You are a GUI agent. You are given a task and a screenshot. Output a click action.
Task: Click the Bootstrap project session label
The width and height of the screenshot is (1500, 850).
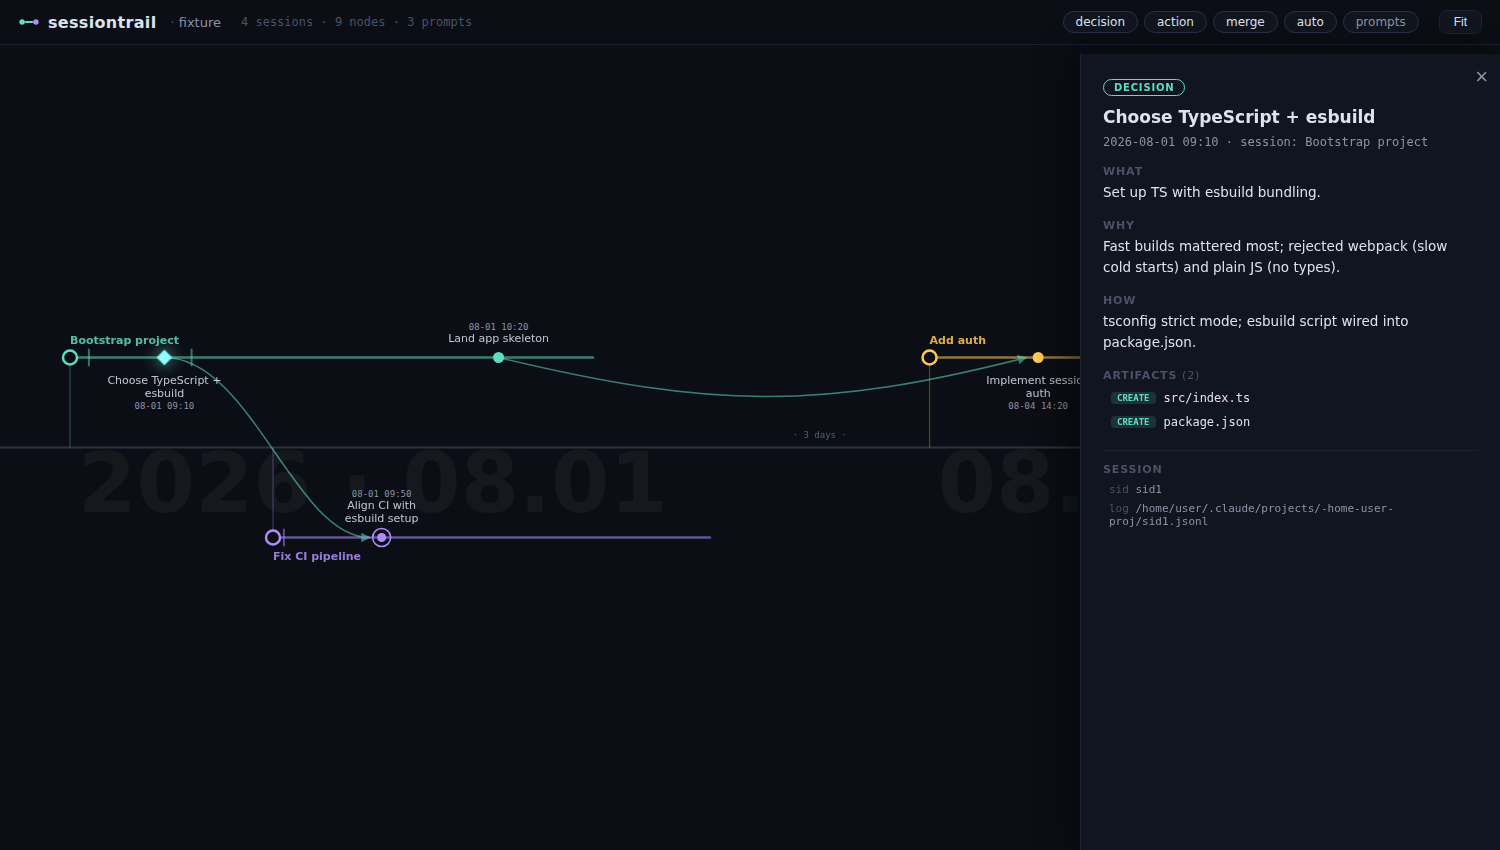pos(124,340)
